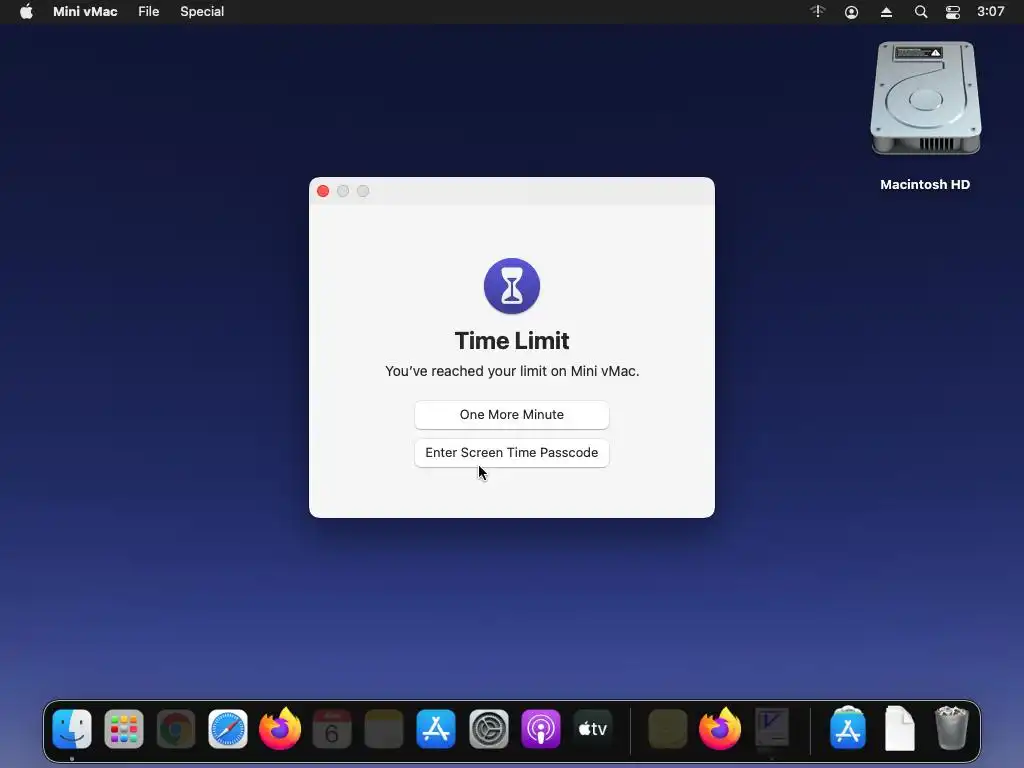Open System Preferences gear in Dock
1024x768 pixels.
[x=488, y=729]
